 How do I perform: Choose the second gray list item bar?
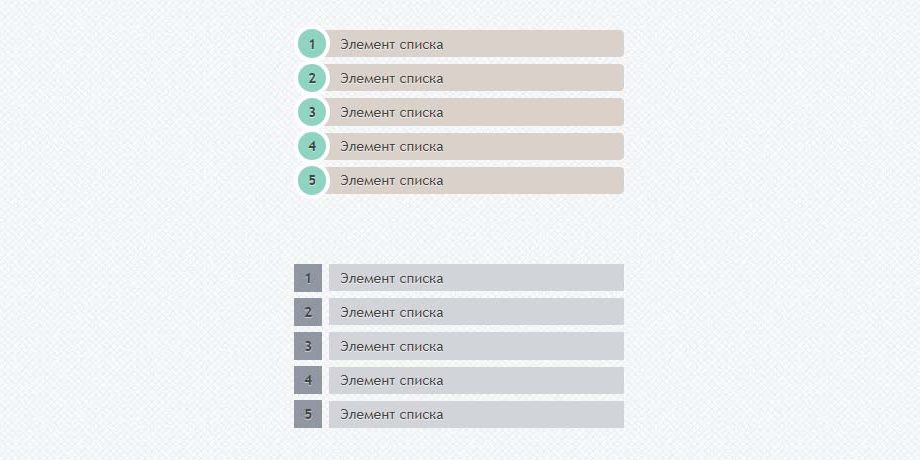click(x=476, y=312)
